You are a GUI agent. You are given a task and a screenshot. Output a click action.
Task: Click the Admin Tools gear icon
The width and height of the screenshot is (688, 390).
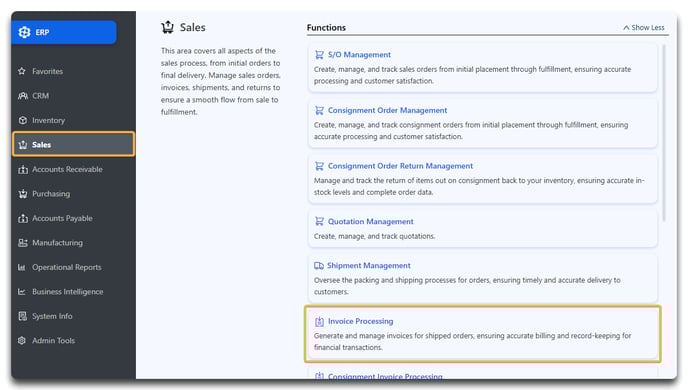(x=22, y=340)
